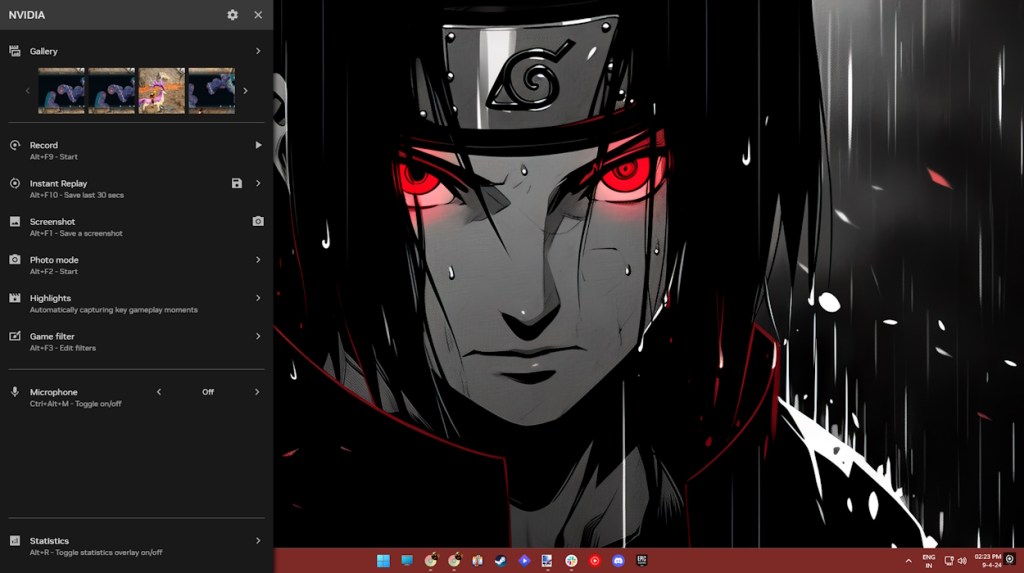This screenshot has width=1024, height=573.
Task: Open NVIDIA overlay settings gear
Action: [232, 14]
